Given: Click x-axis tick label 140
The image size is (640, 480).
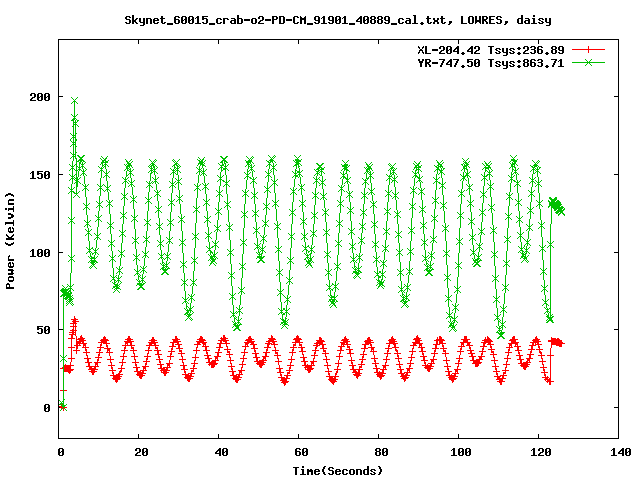Looking at the screenshot, I should [x=620, y=452].
